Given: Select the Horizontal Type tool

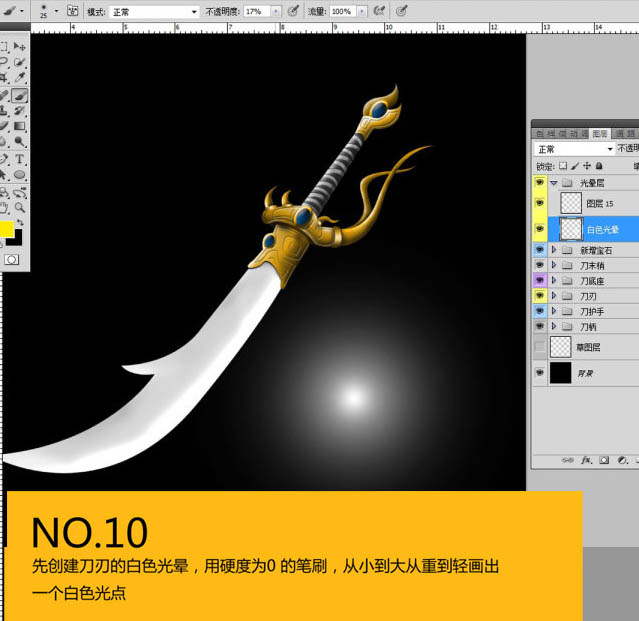Looking at the screenshot, I should (x=19, y=159).
